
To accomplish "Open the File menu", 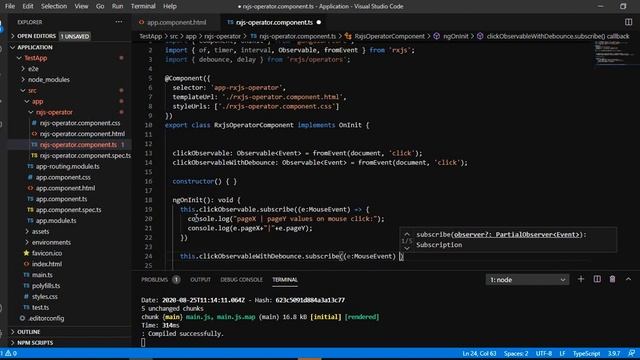I will click(x=10, y=6).
